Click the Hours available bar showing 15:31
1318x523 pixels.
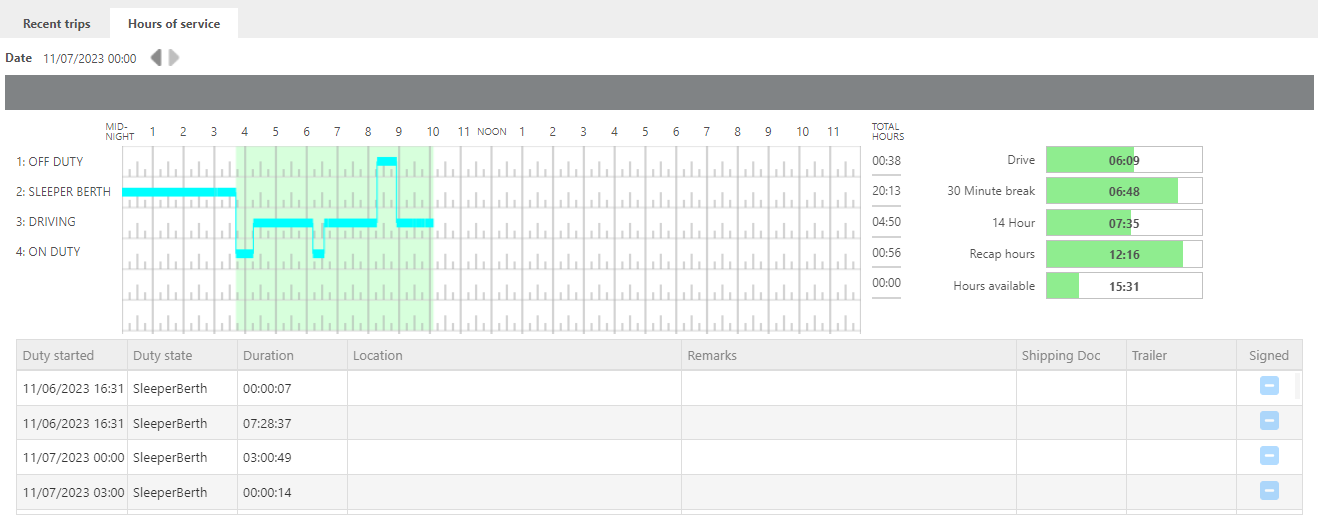pyautogui.click(x=1124, y=286)
